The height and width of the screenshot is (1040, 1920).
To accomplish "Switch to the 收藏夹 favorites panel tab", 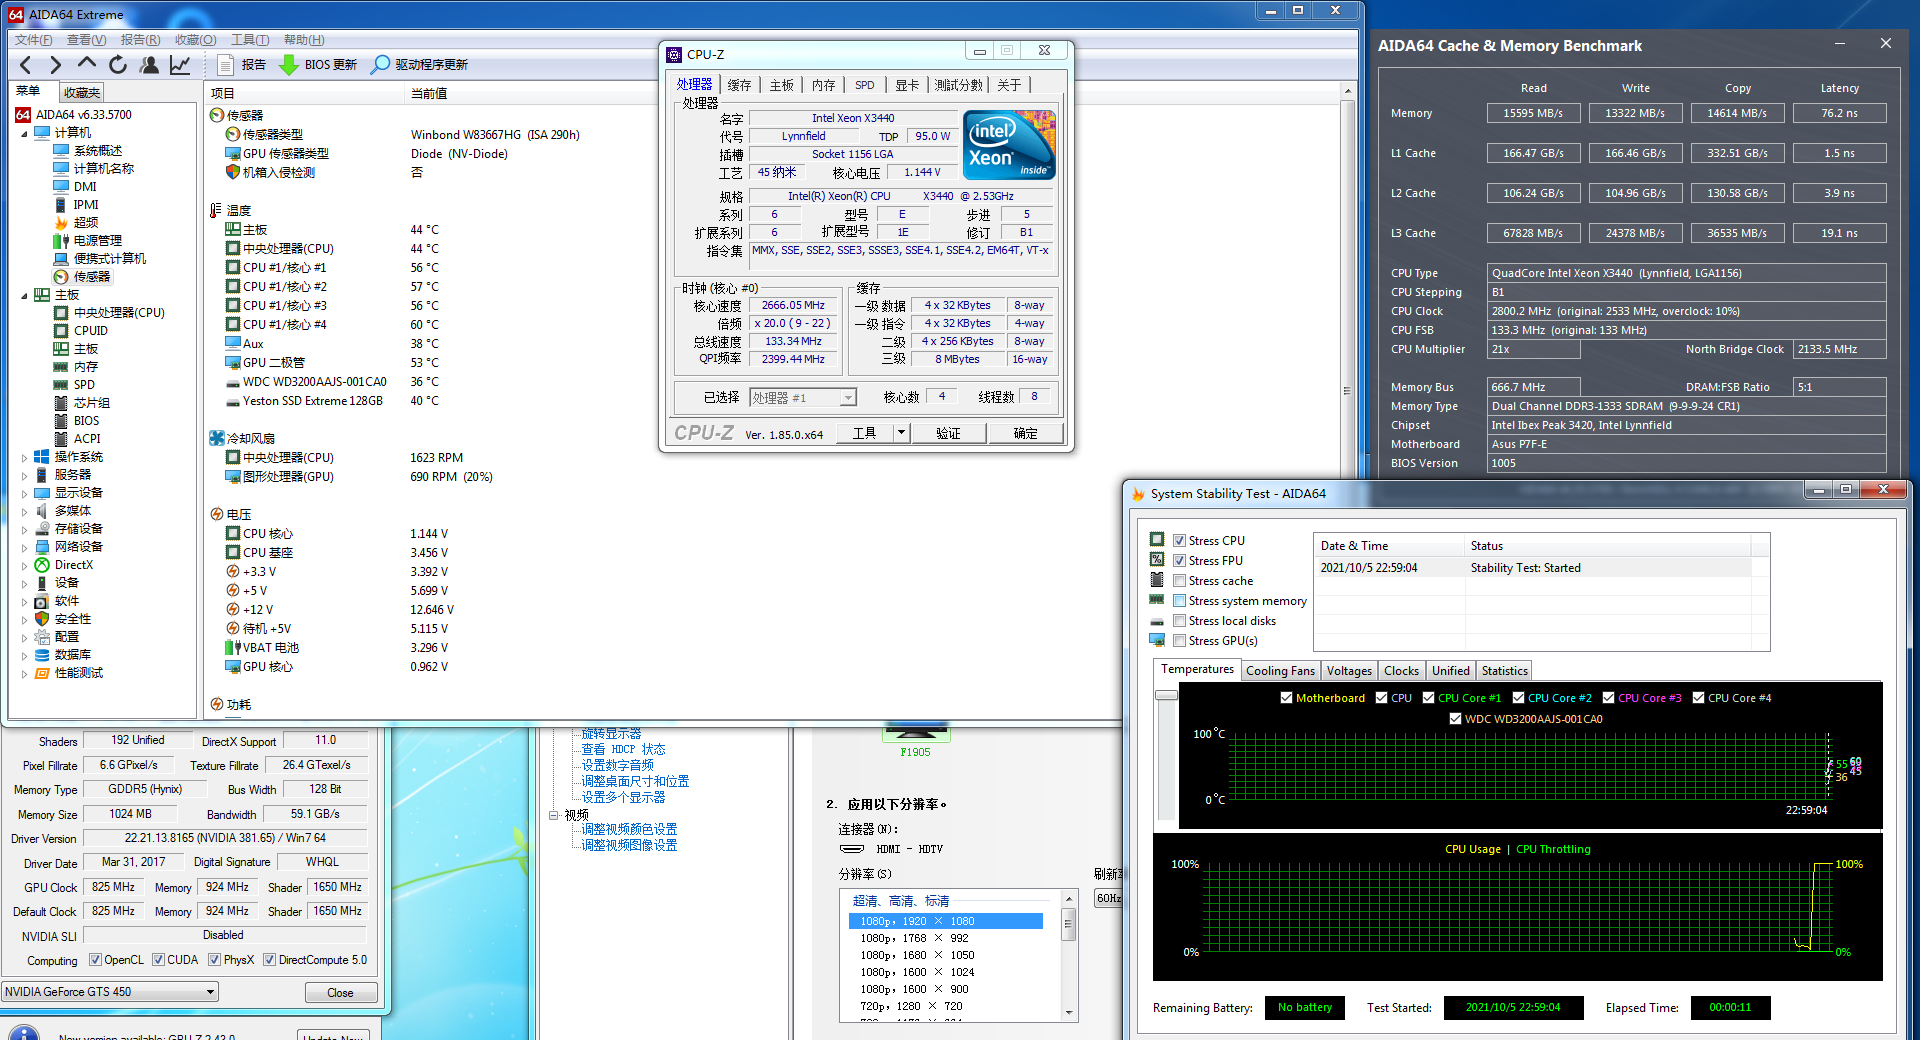I will pyautogui.click(x=81, y=93).
